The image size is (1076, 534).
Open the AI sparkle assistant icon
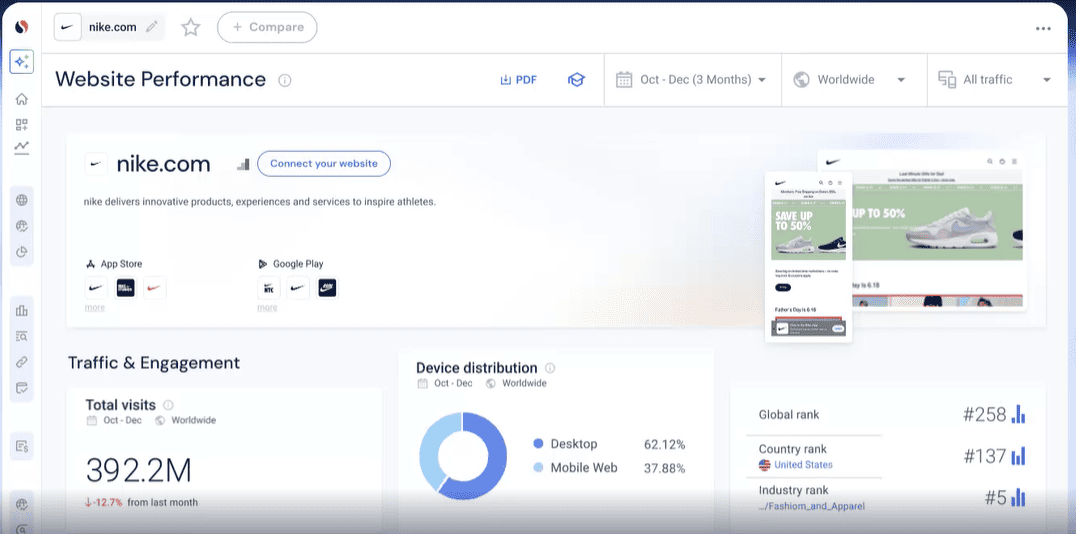(21, 62)
